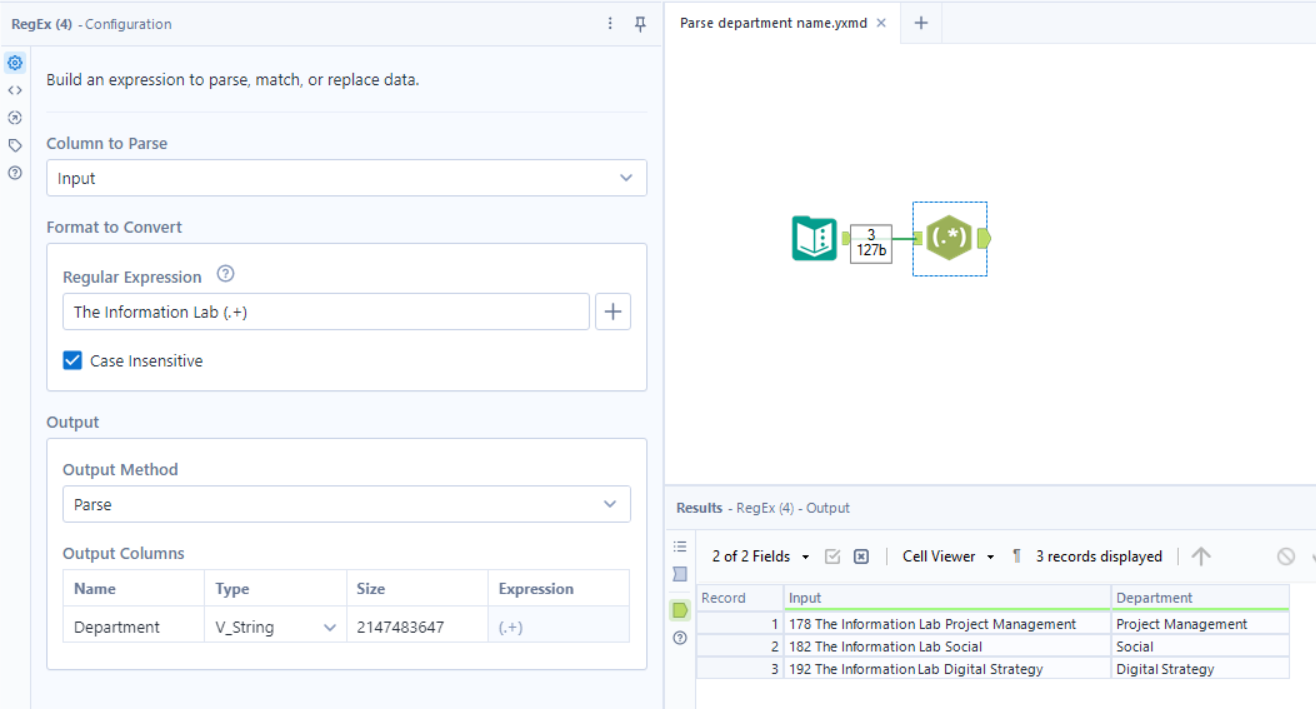1316x709 pixels.
Task: Click the select-all fields checkmark icon
Action: (x=832, y=556)
